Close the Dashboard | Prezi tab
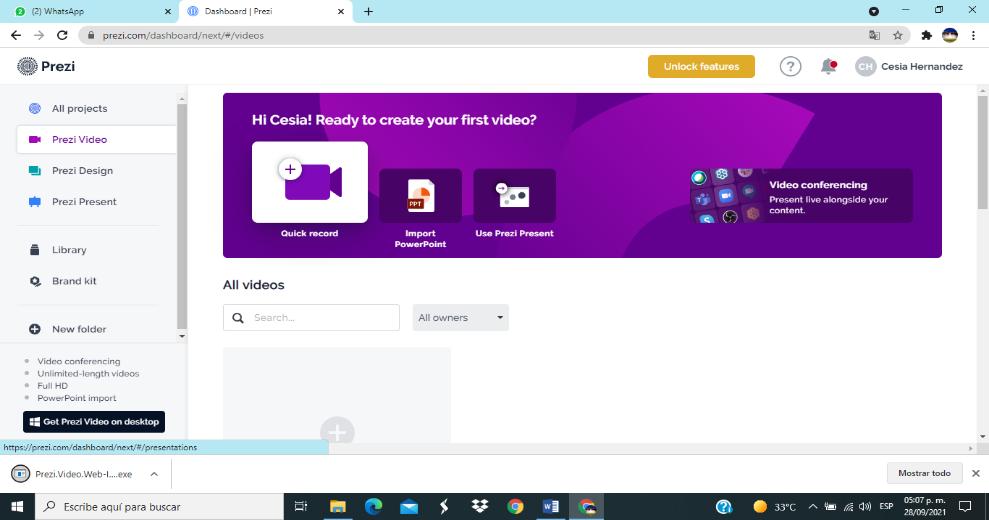989x520 pixels. (x=341, y=11)
